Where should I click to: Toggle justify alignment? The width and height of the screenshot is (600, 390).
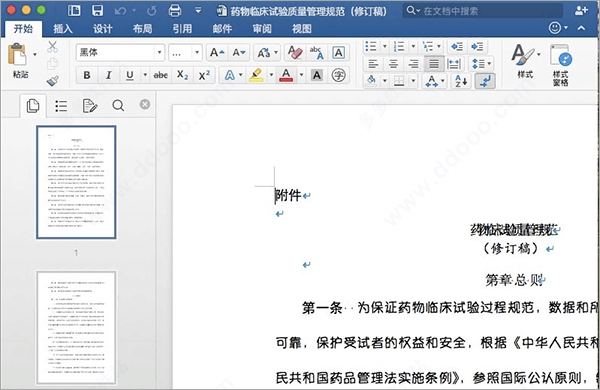coord(434,64)
